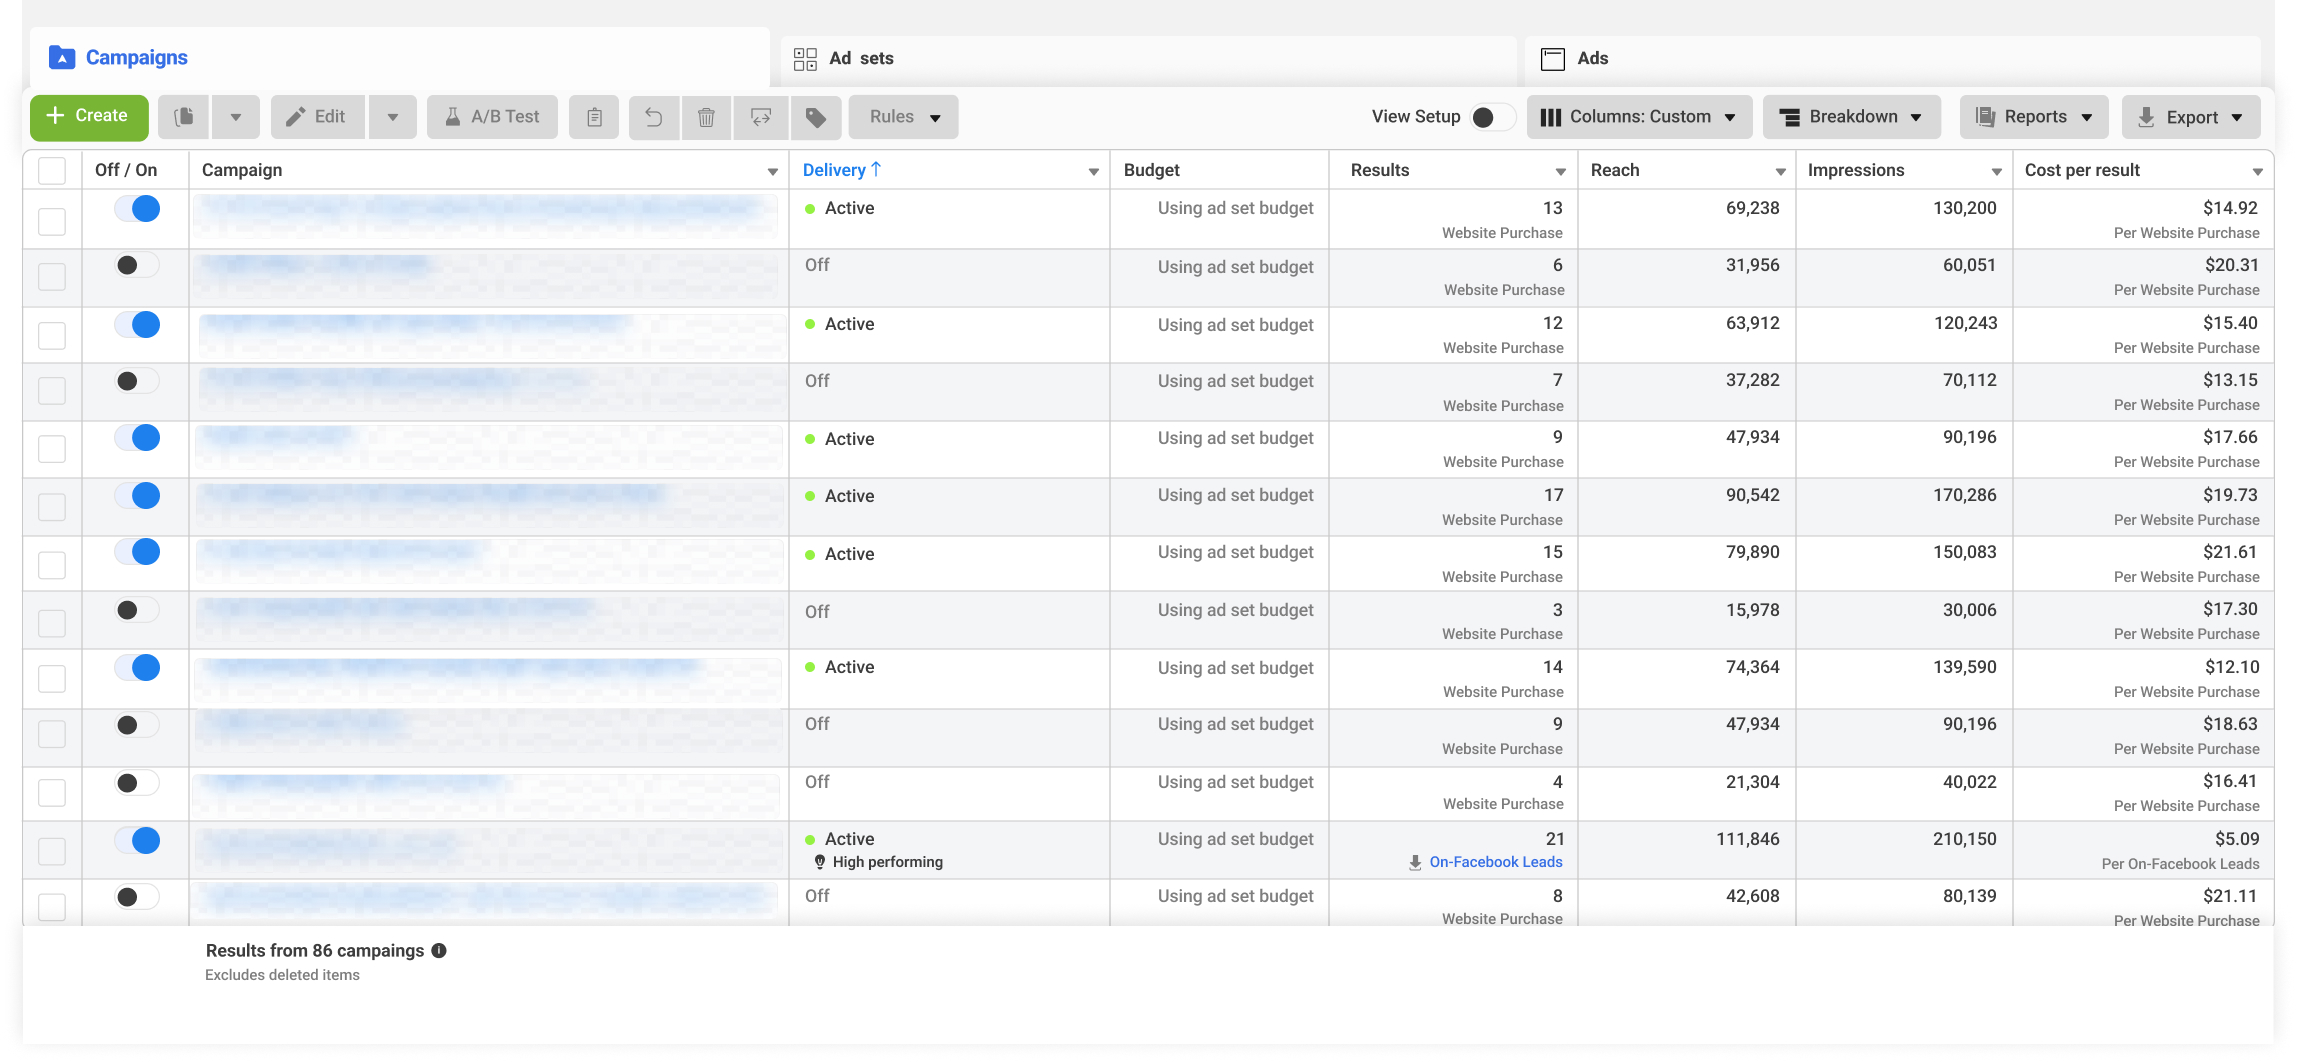Click the clipboard paste icon
2297x1062 pixels.
click(x=594, y=117)
